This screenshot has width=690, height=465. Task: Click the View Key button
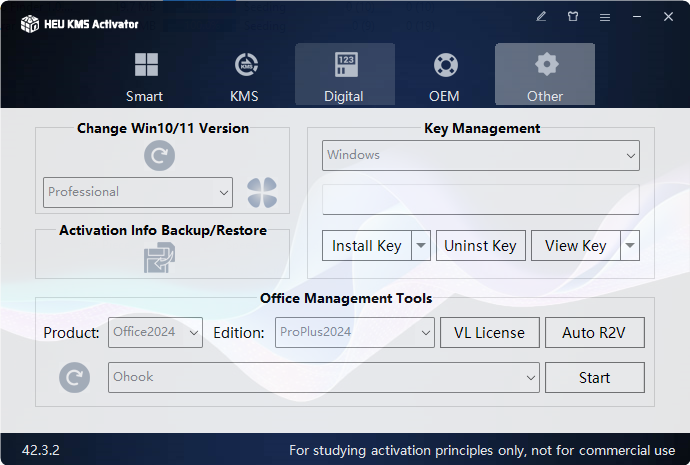pos(576,245)
